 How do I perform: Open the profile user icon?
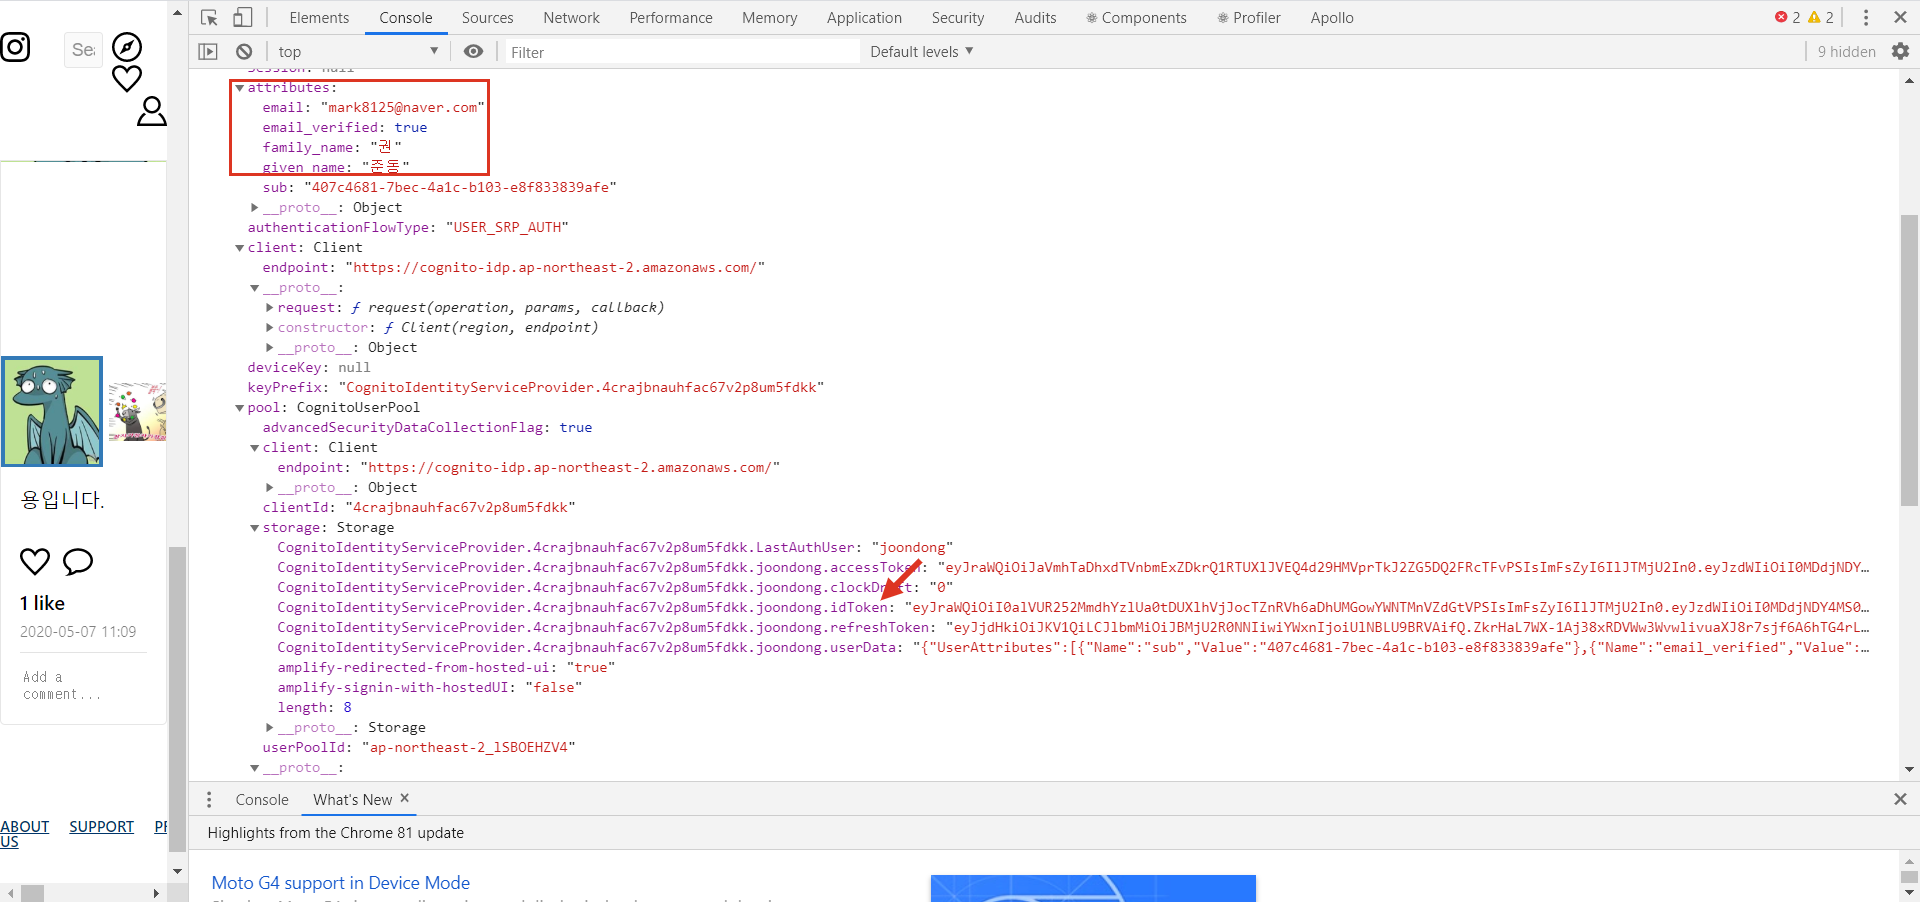point(151,110)
